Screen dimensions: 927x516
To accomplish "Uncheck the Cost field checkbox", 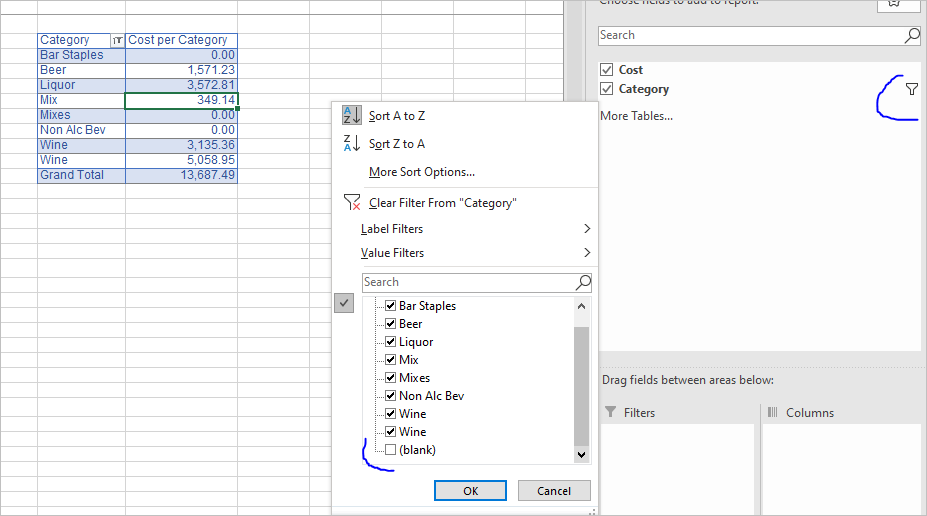I will [x=607, y=70].
